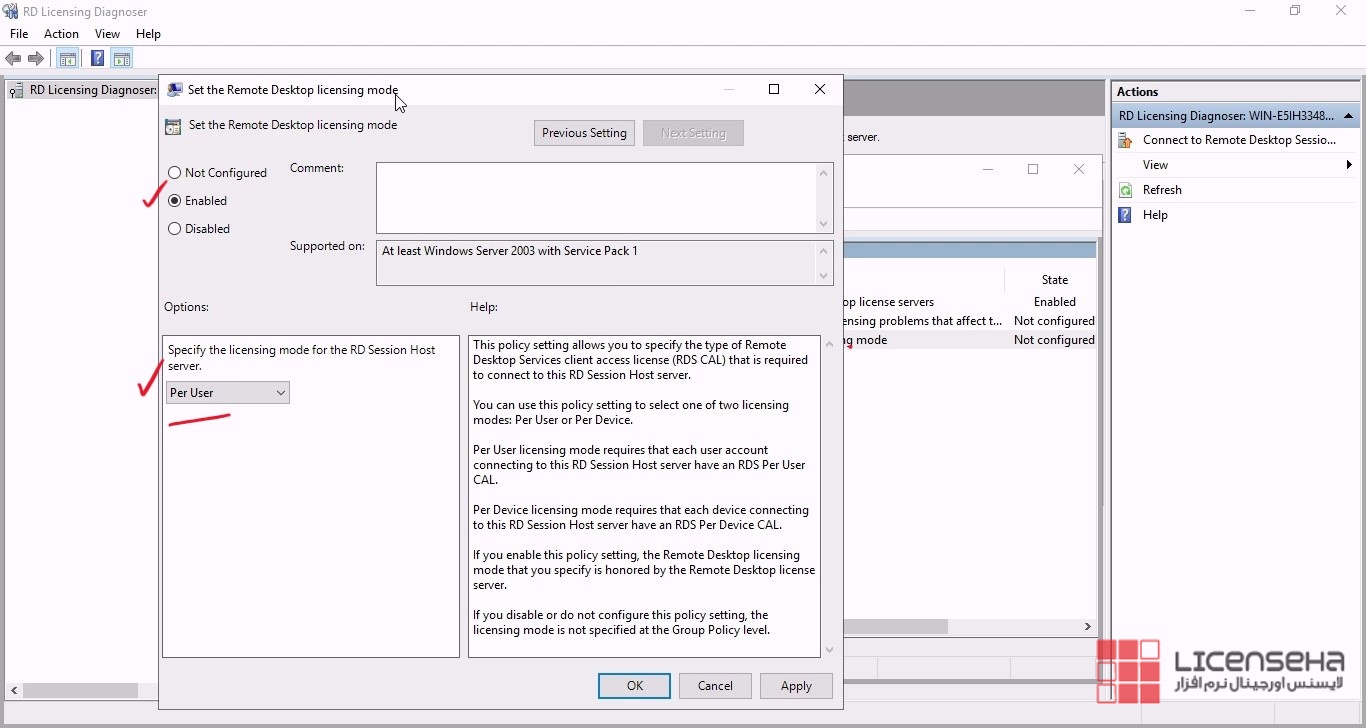Click the Connect to Remote Desktop Session icon
The image size is (1366, 728).
(1125, 140)
